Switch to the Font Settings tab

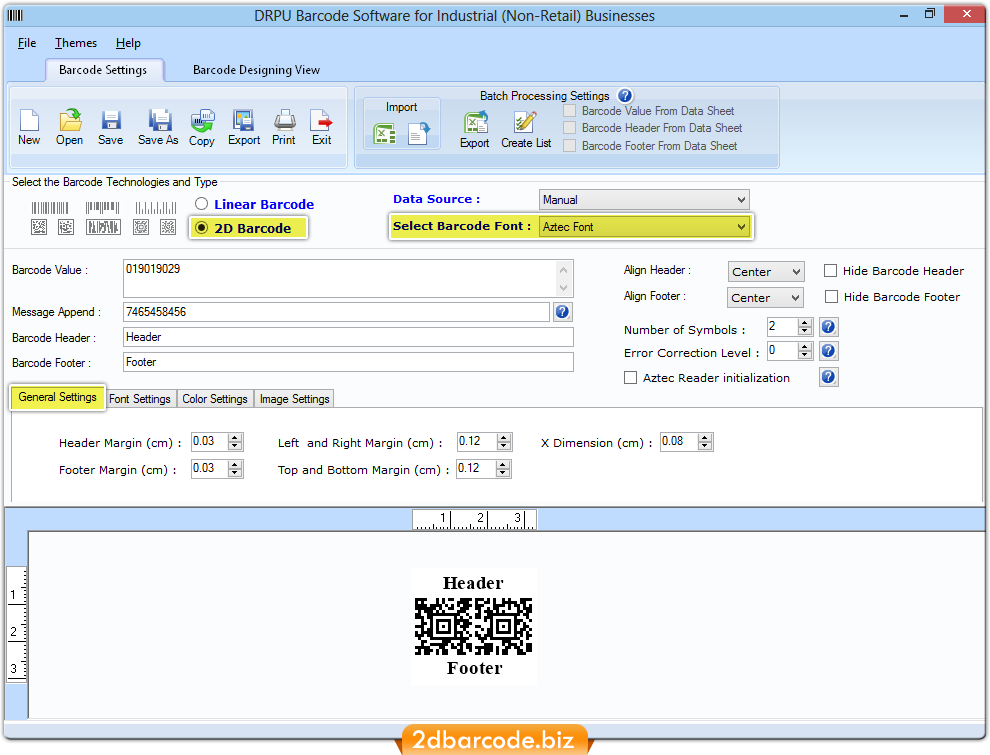(x=140, y=399)
